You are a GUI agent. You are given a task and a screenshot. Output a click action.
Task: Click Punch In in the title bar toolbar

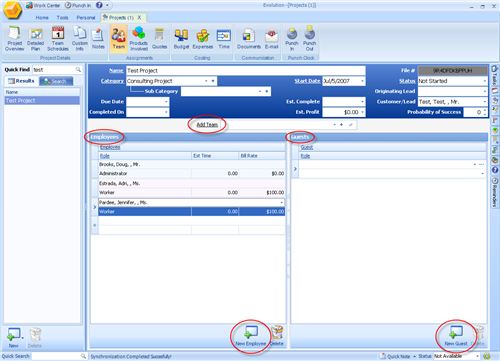pos(78,5)
